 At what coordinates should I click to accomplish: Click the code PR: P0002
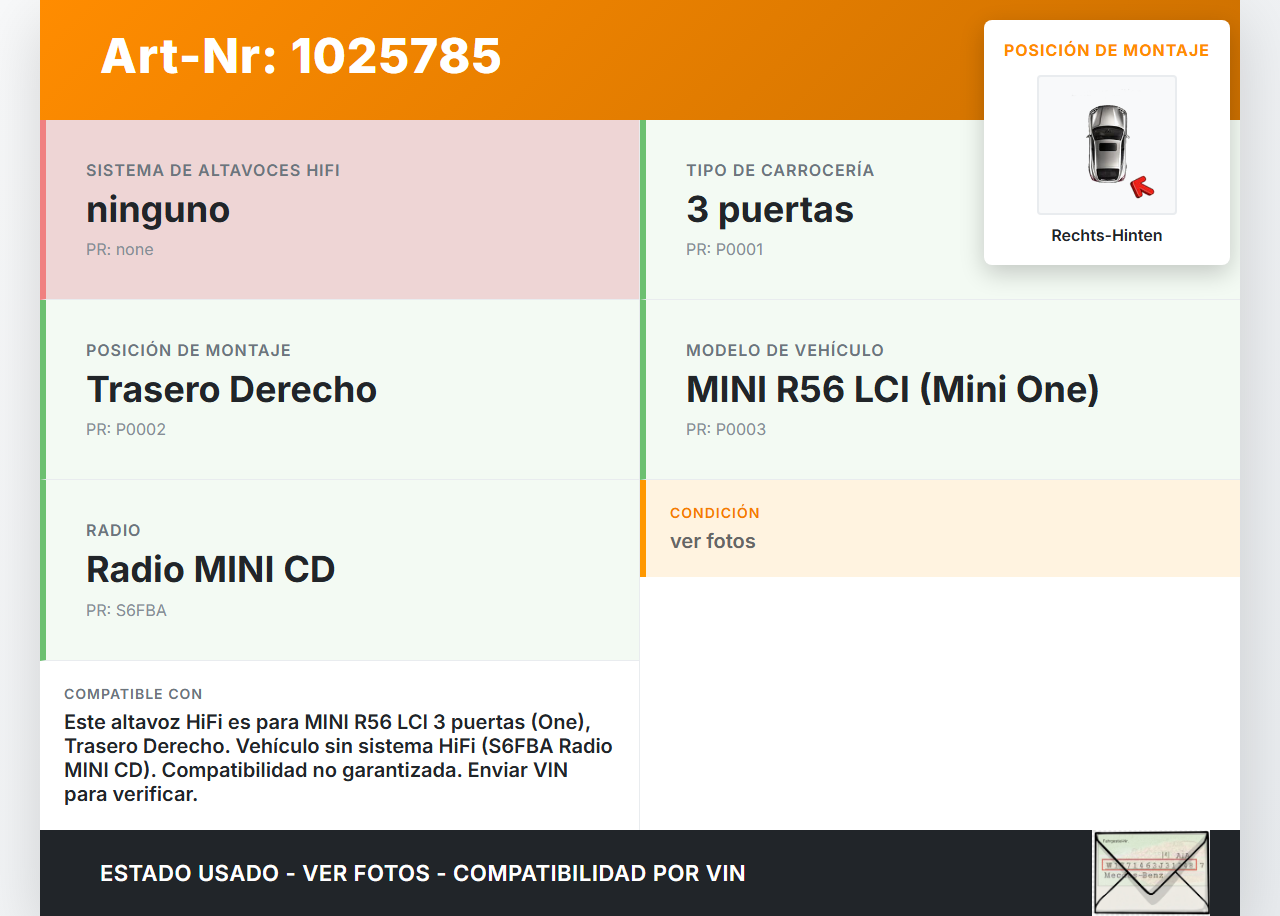(126, 430)
